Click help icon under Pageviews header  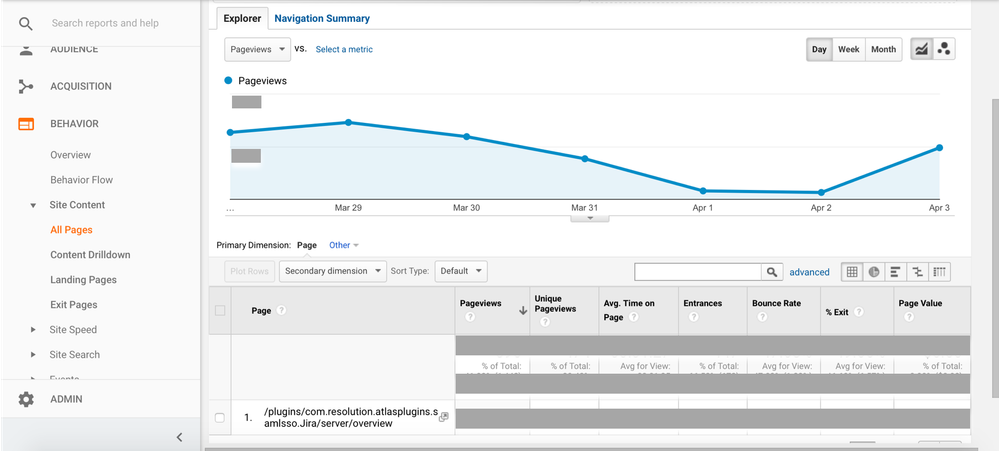coord(470,317)
